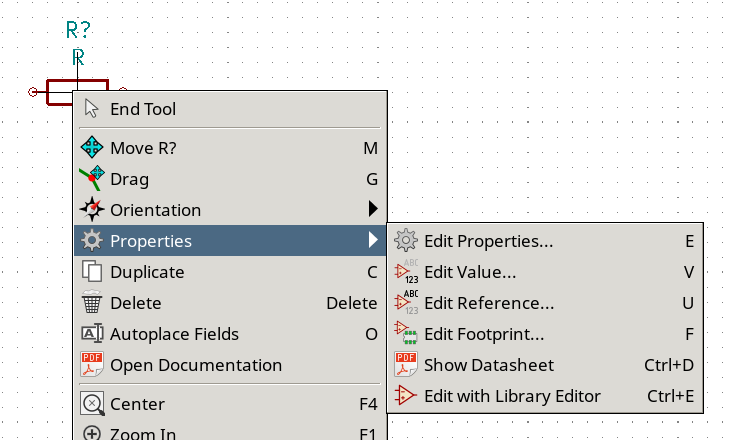Select Autoplace Fields entry

[x=230, y=334]
